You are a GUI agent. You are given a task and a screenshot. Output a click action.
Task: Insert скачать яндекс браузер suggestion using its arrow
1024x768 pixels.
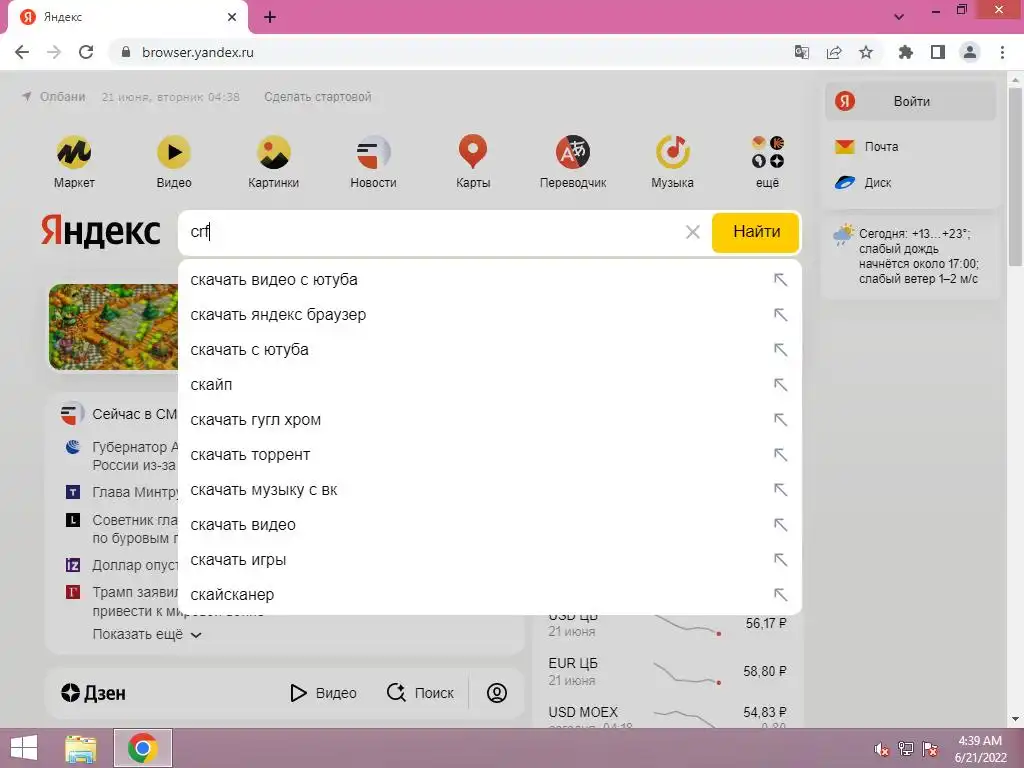tap(780, 315)
